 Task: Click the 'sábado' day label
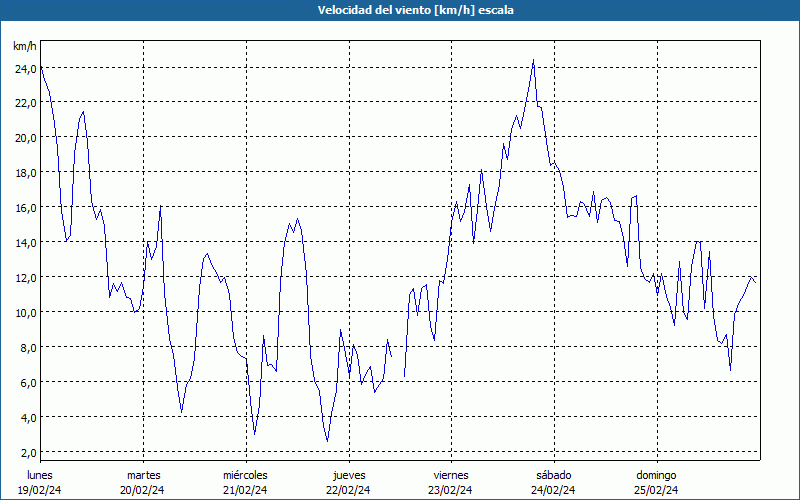(554, 475)
